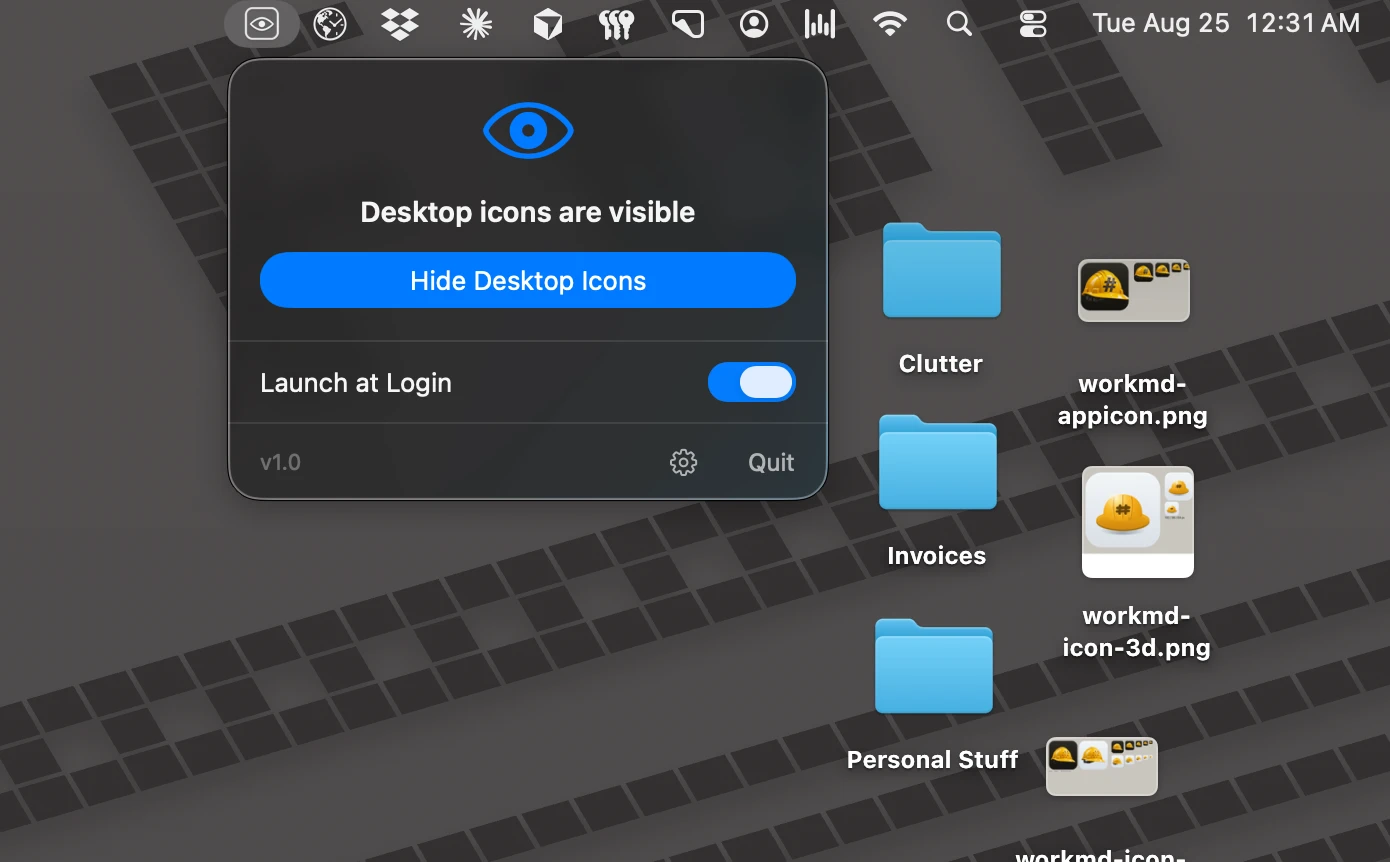
Task: Click the 'Desktop icons are visible' status text
Action: click(x=528, y=212)
